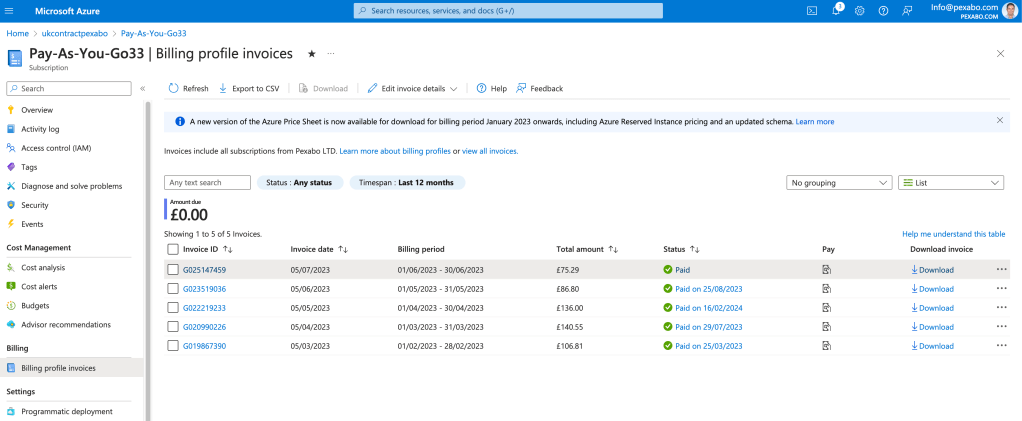Open more options for invoice G023519036
Image resolution: width=1022 pixels, height=421 pixels.
[1001, 289]
